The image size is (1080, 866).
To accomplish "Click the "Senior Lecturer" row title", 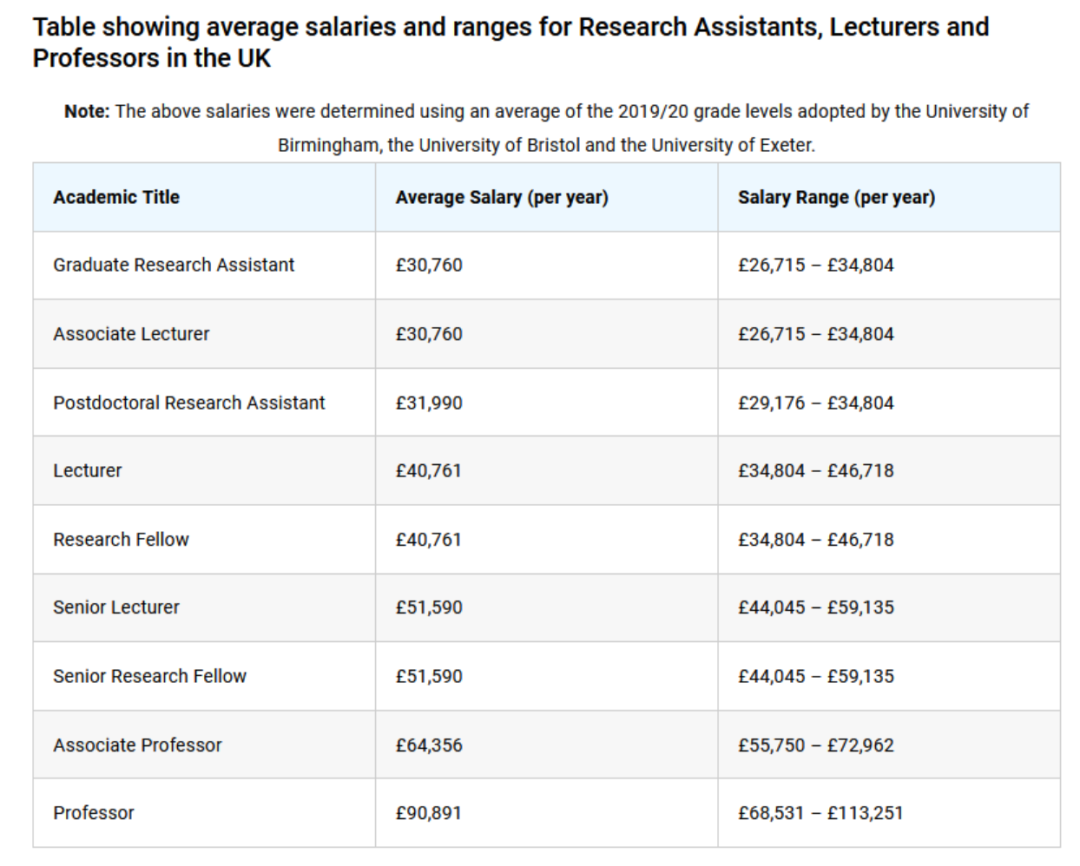I will tap(116, 607).
